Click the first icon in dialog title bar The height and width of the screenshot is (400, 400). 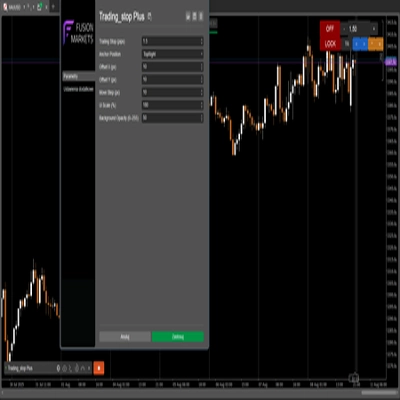[x=188, y=16]
